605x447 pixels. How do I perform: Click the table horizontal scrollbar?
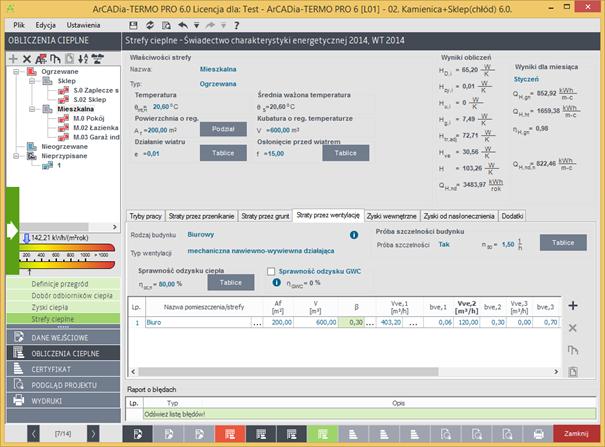(x=288, y=372)
